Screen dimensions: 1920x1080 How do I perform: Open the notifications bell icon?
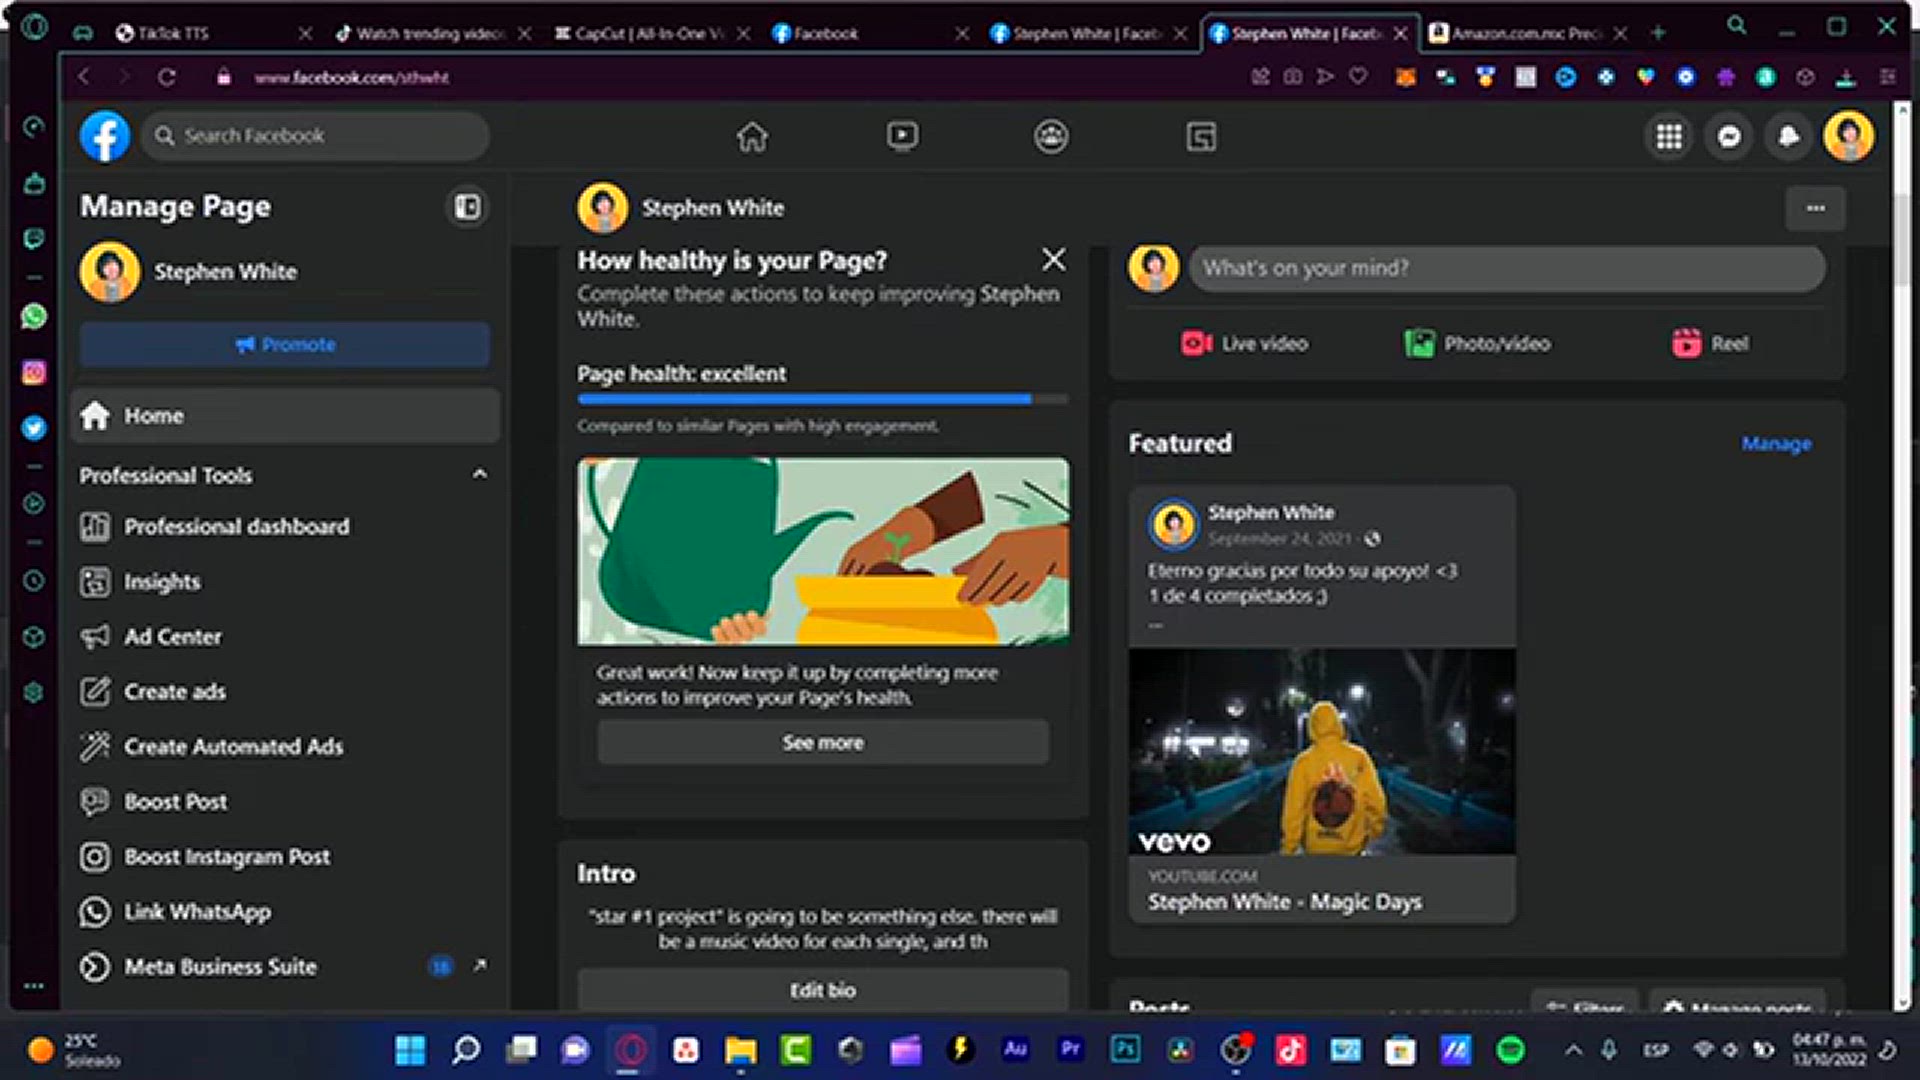[1789, 136]
